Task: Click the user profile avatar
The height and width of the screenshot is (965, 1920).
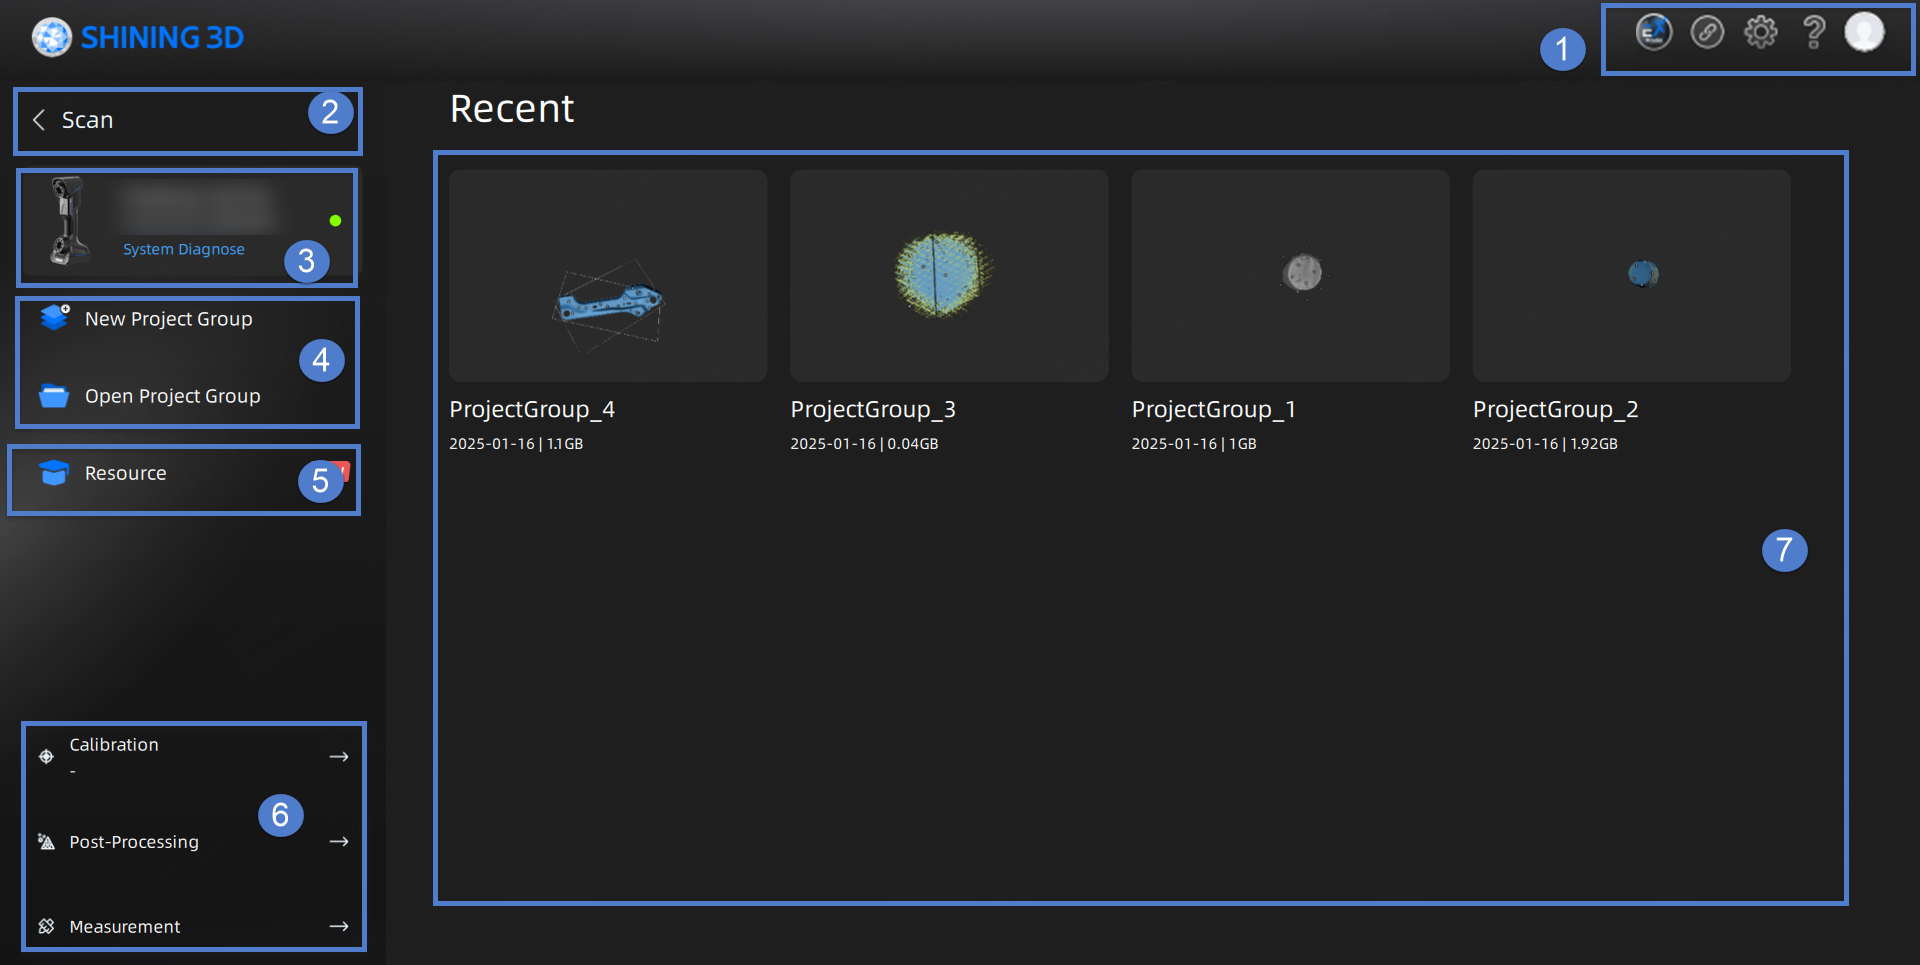Action: point(1864,32)
